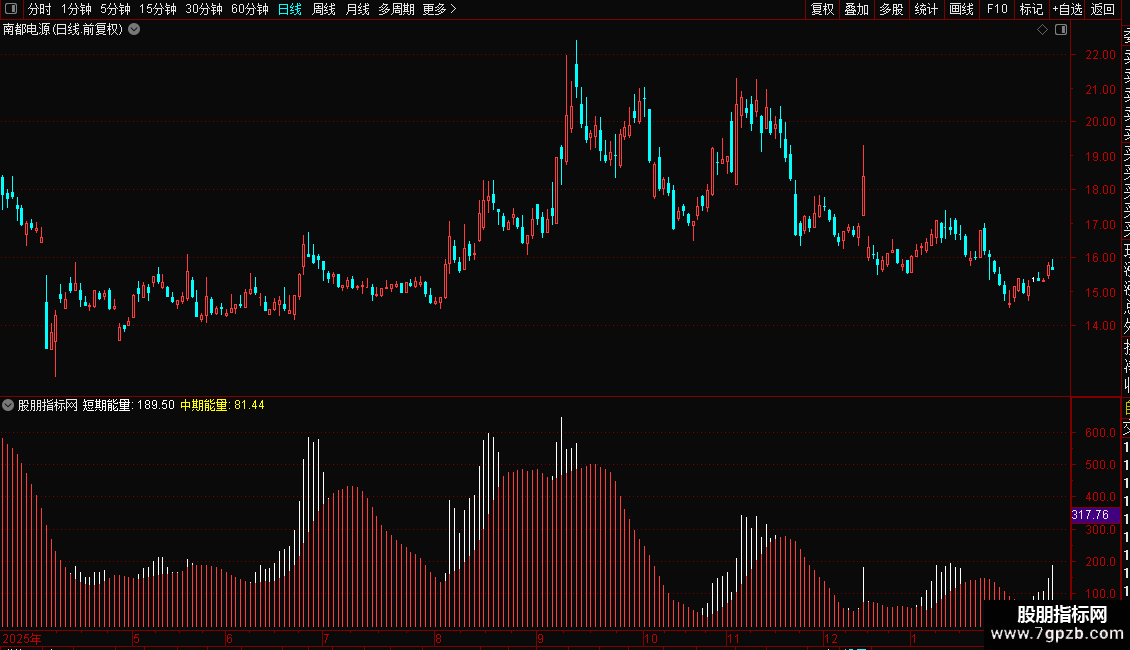This screenshot has width=1130, height=650.
Task: Click the 返回 back button
Action: click(1103, 9)
